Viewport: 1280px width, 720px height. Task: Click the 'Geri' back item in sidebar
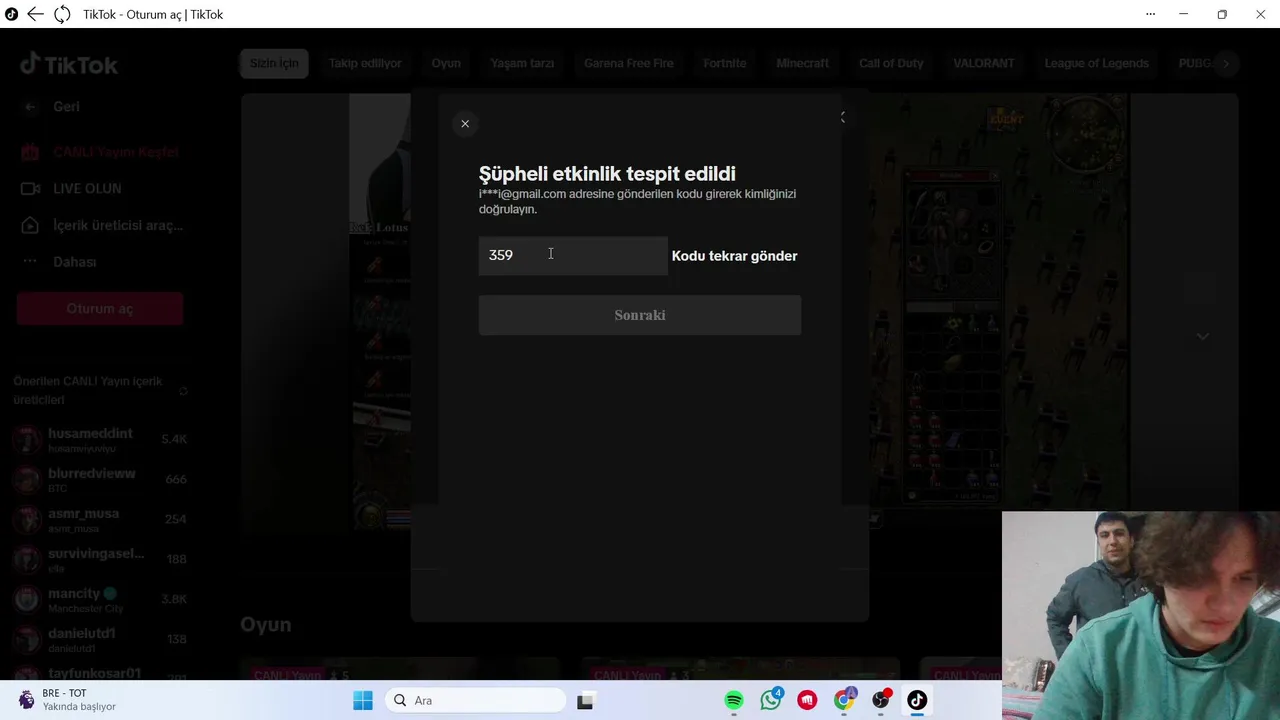pyautogui.click(x=66, y=107)
